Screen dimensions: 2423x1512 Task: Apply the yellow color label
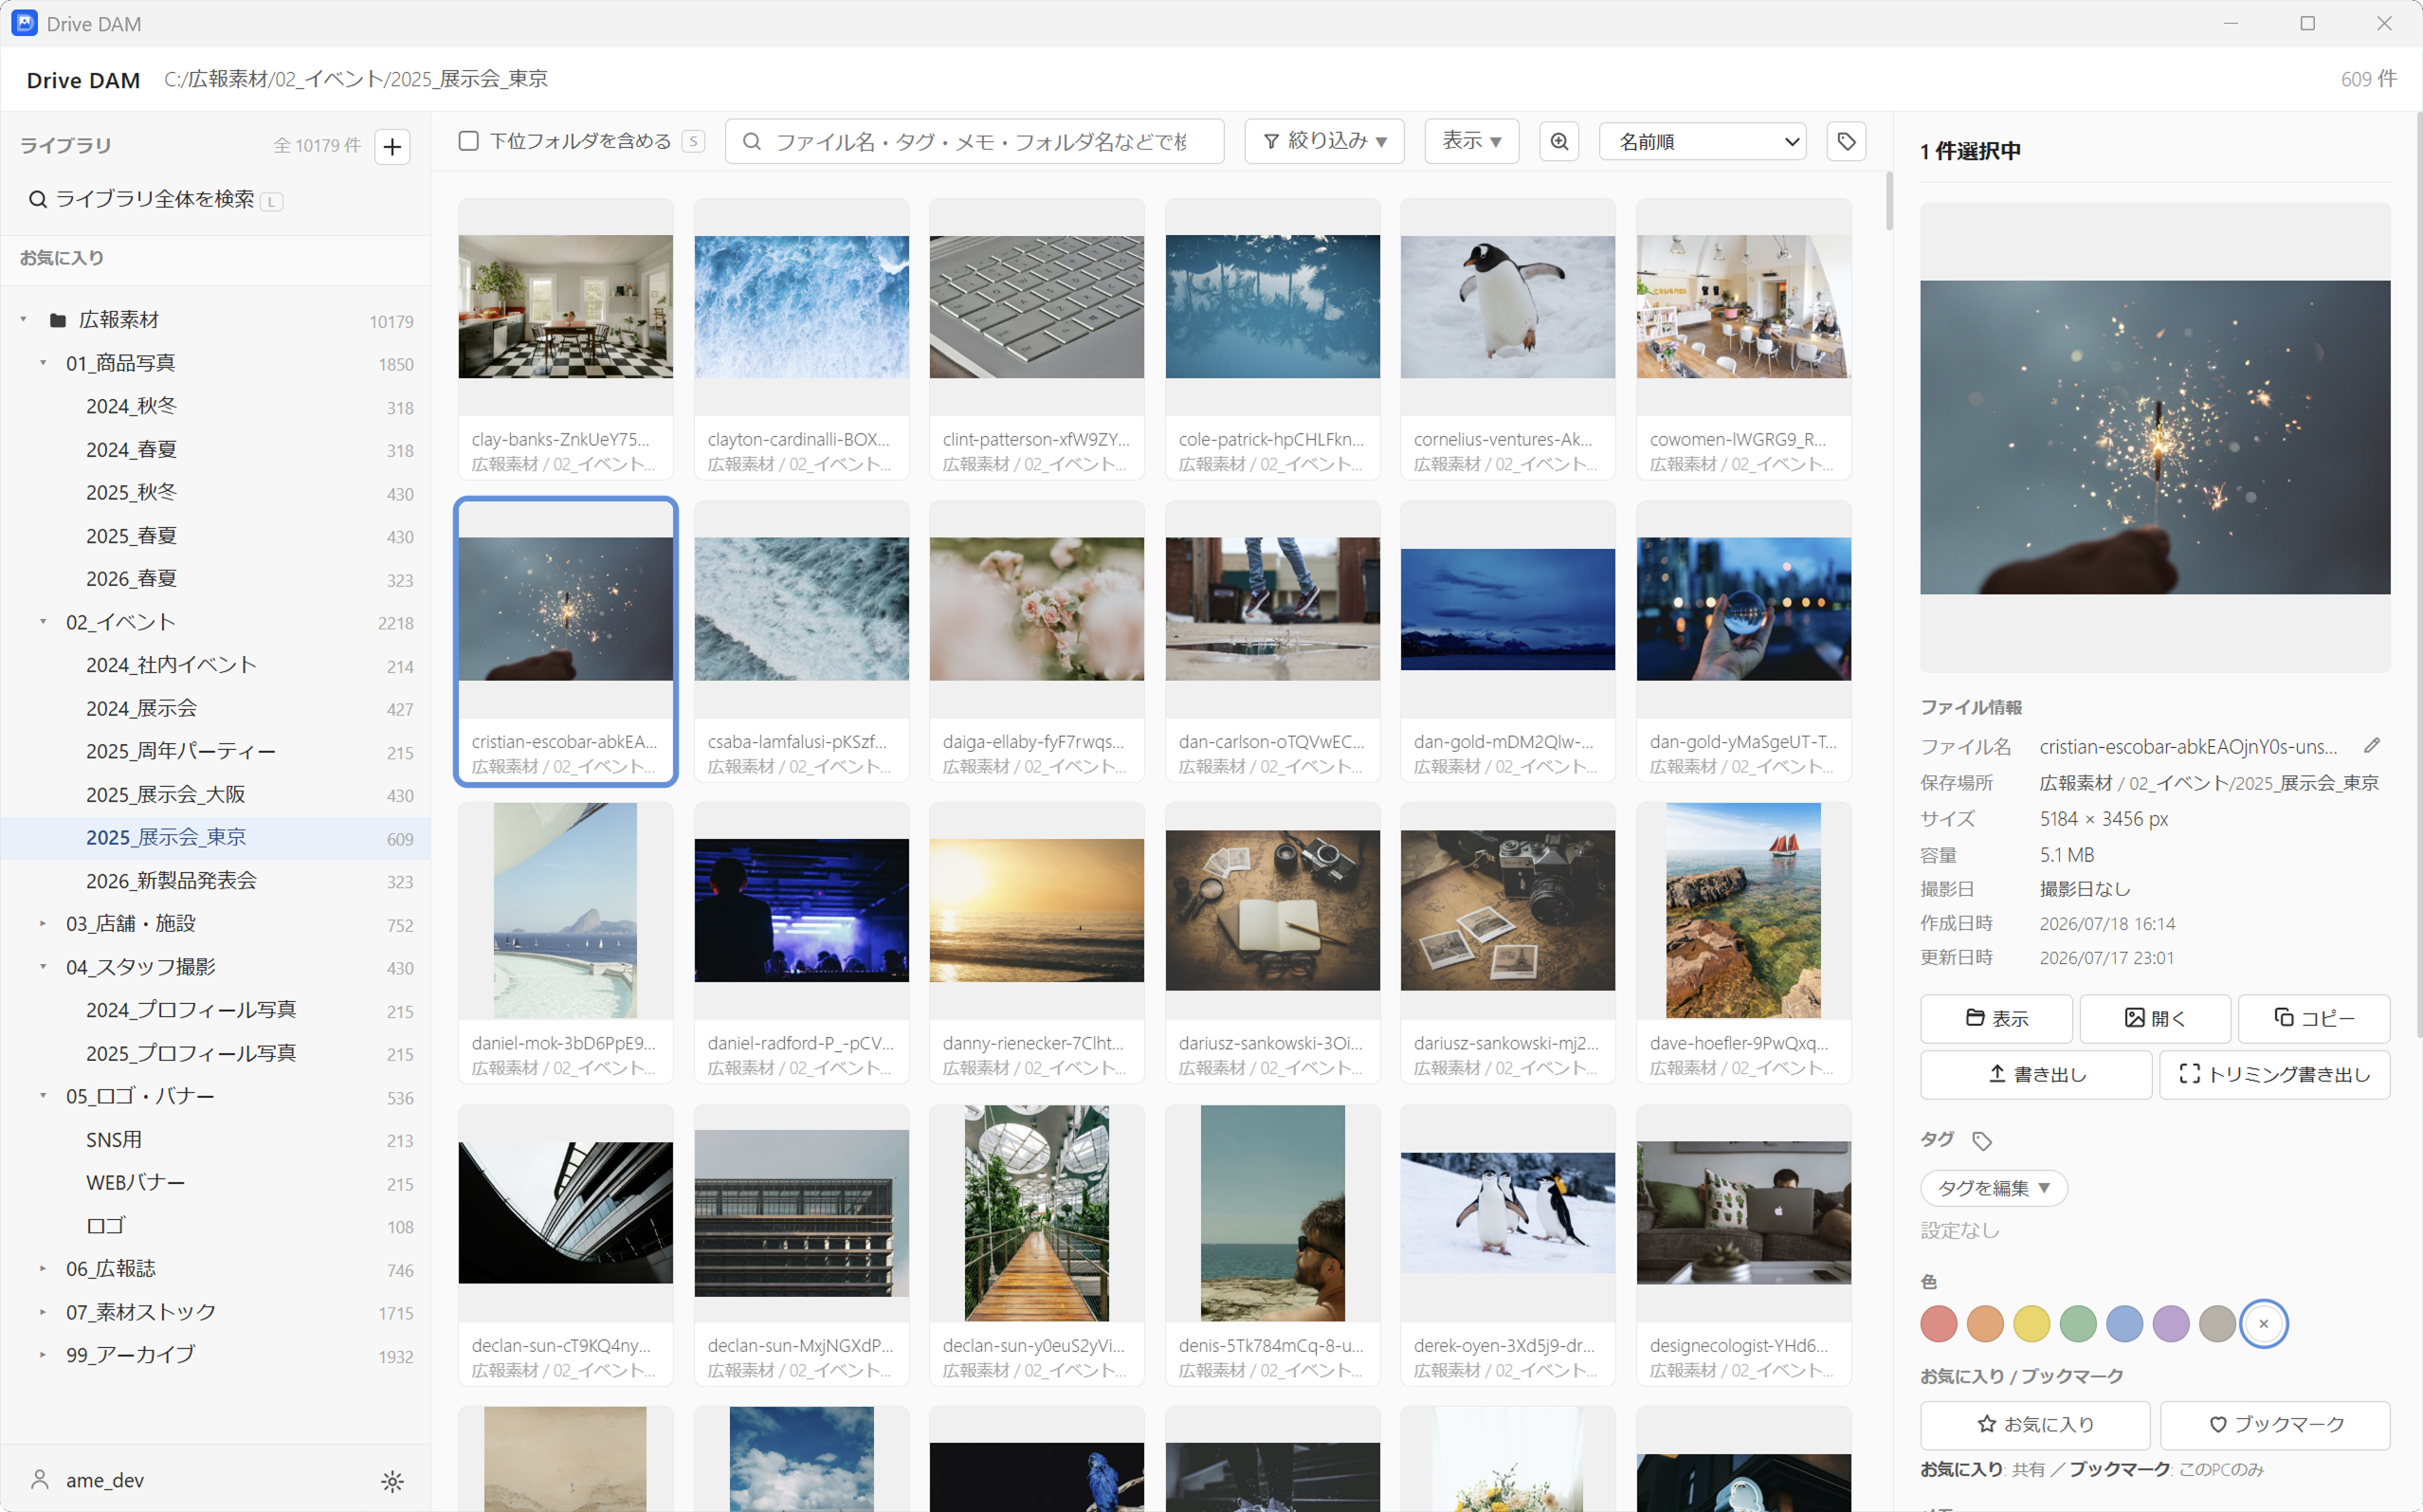click(x=2031, y=1324)
